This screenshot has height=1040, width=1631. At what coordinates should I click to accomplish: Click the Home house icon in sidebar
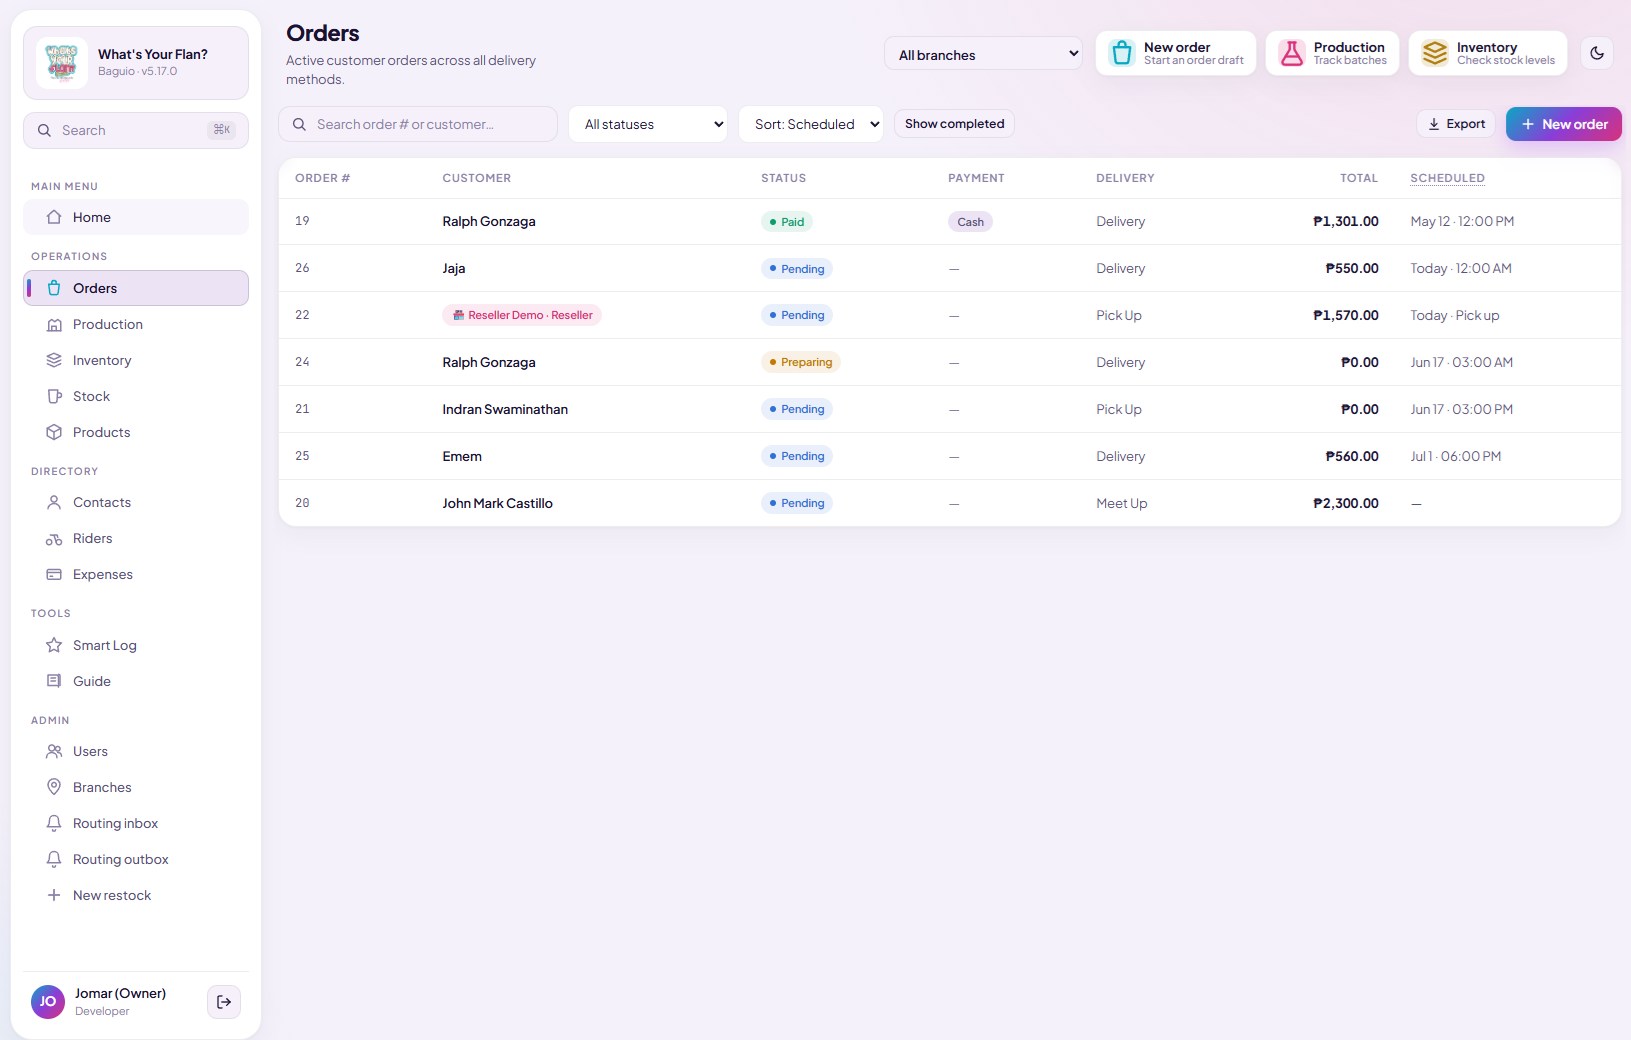click(54, 217)
